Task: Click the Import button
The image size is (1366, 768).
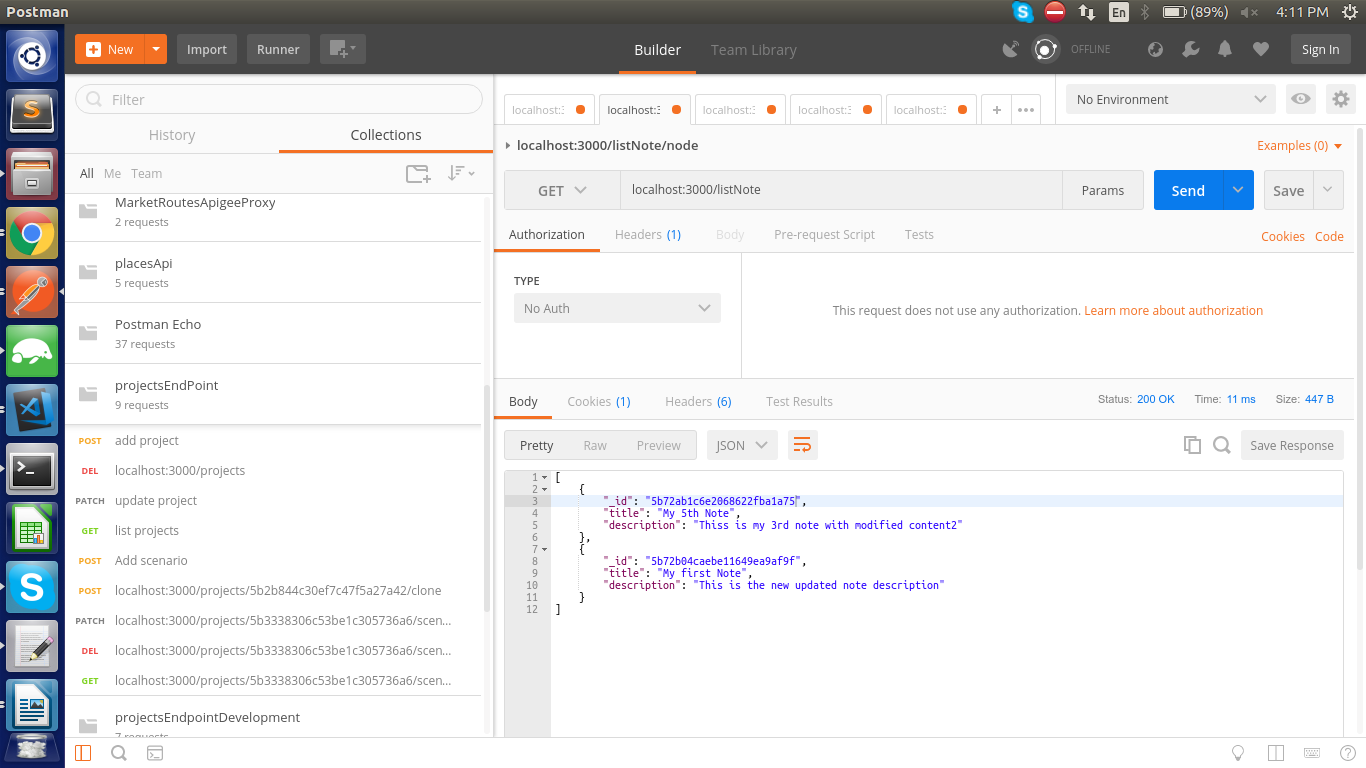Action: [207, 49]
